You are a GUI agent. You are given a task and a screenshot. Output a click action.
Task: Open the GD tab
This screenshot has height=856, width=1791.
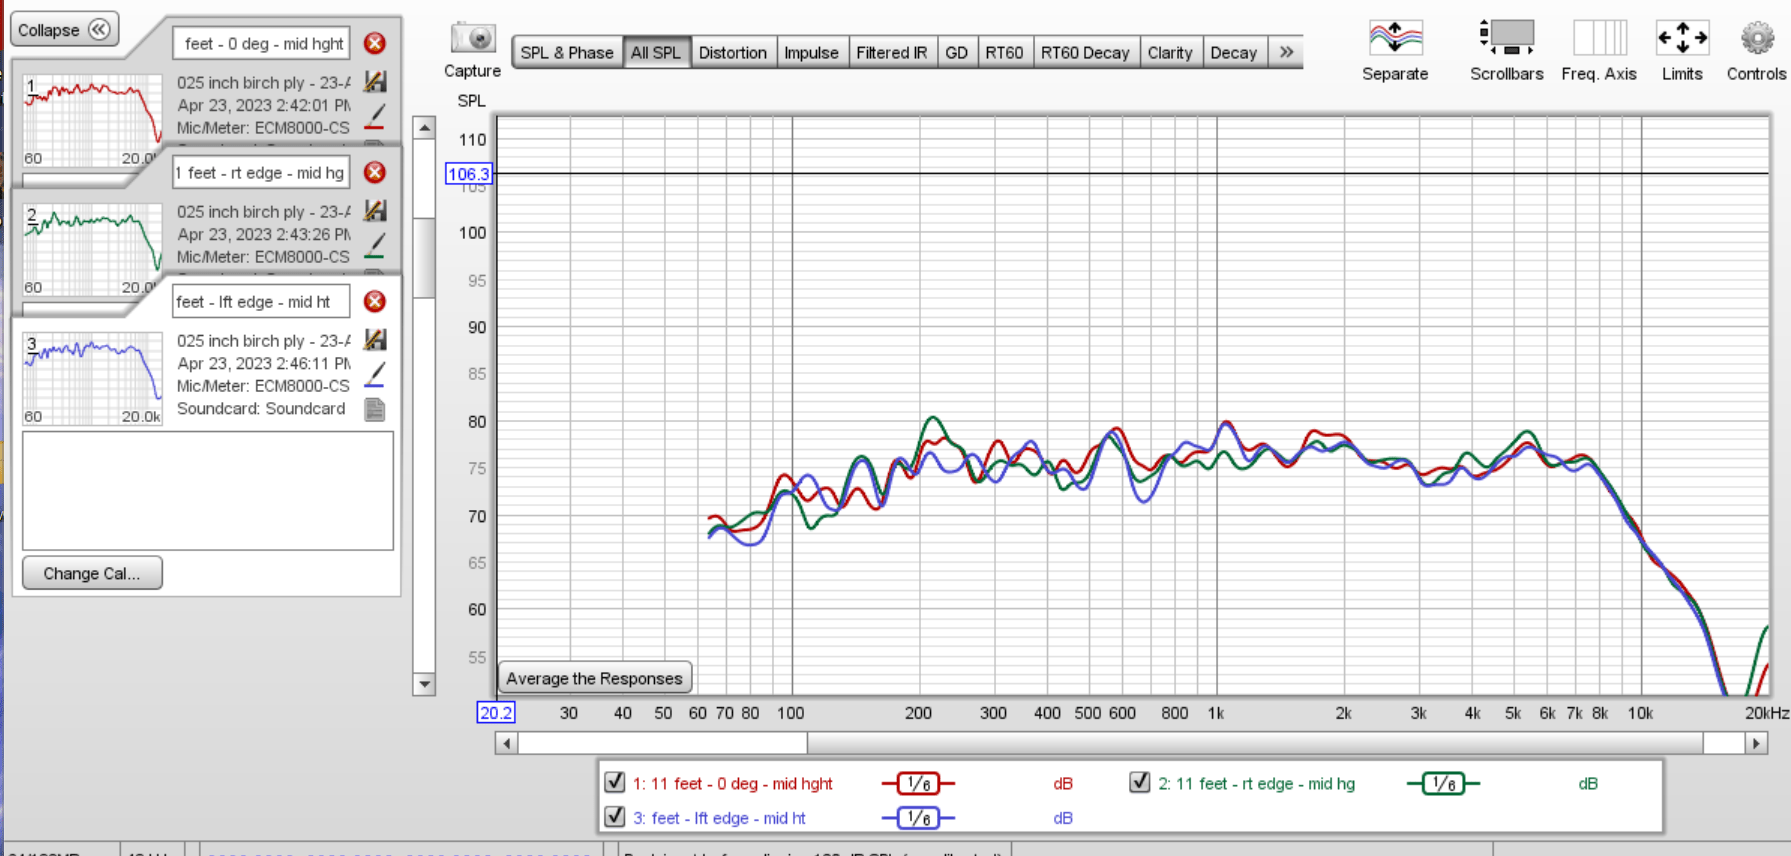tap(957, 52)
